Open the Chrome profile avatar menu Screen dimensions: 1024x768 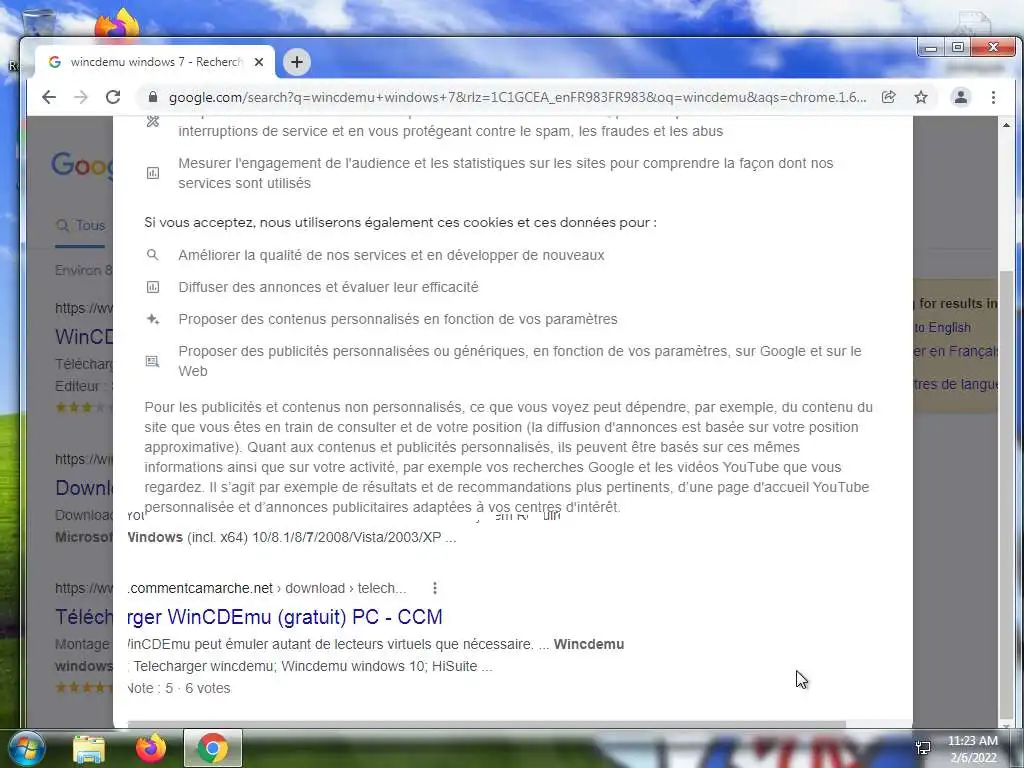coord(961,97)
